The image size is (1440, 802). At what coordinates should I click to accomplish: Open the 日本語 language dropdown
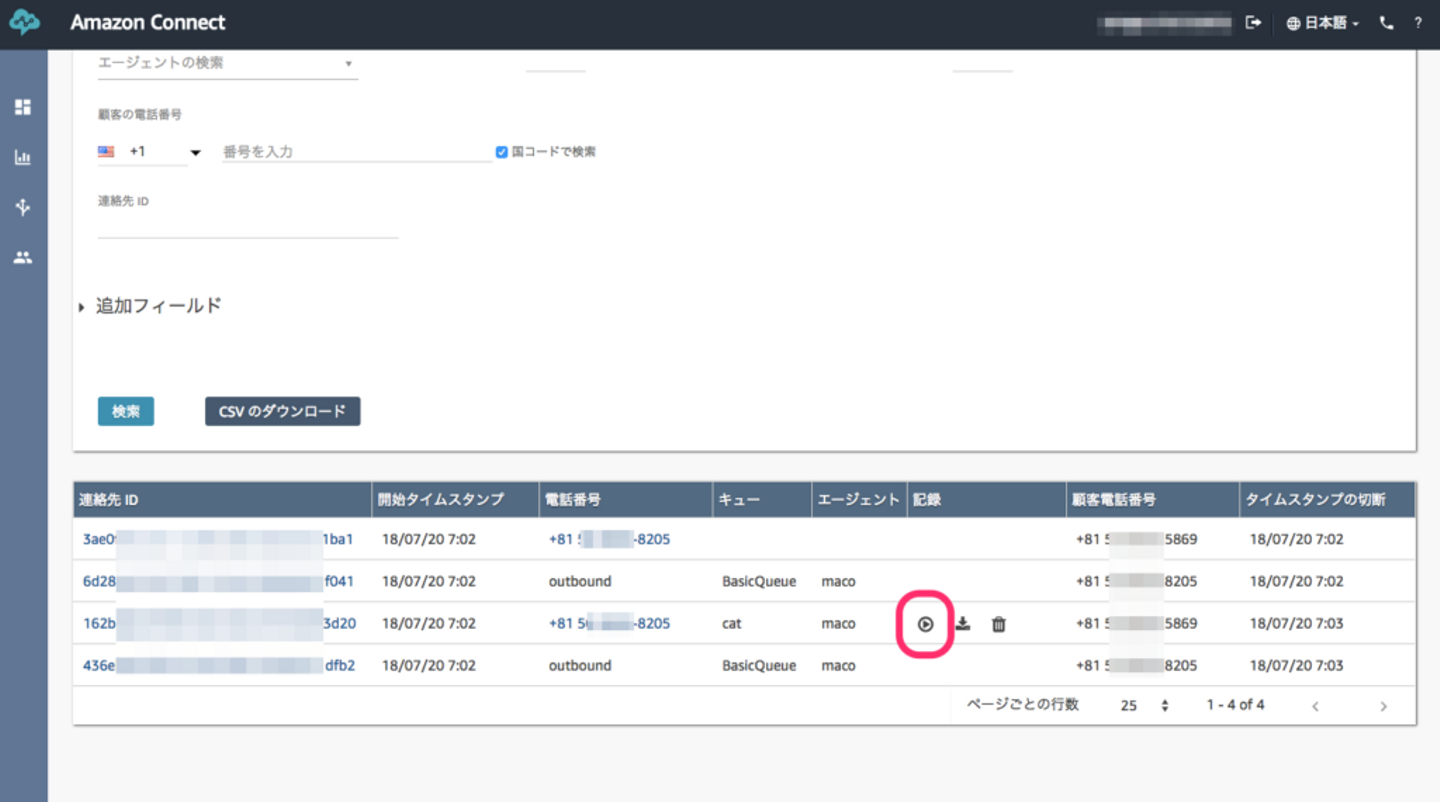click(1322, 23)
